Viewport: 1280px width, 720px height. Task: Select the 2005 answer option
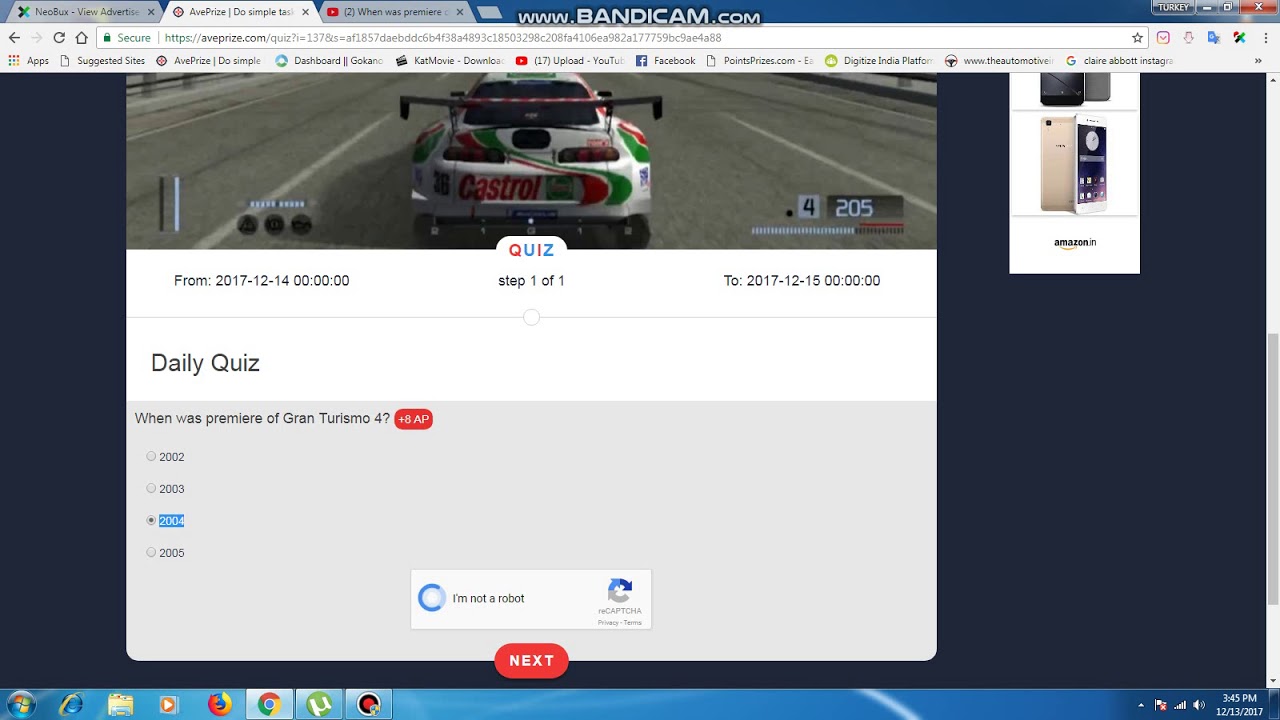(x=151, y=552)
